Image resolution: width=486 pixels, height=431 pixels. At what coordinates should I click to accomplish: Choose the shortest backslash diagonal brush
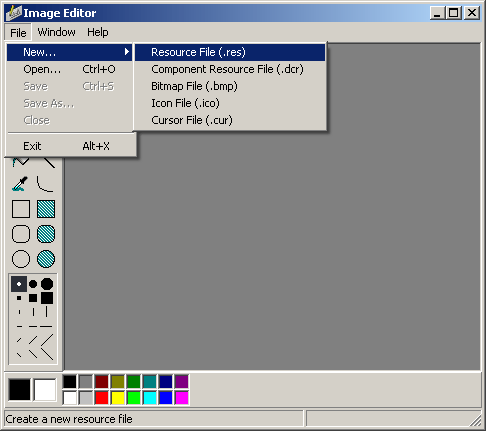click(19, 354)
